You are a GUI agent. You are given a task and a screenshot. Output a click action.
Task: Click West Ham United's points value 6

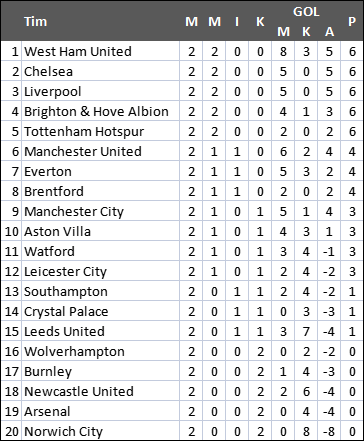coord(352,51)
